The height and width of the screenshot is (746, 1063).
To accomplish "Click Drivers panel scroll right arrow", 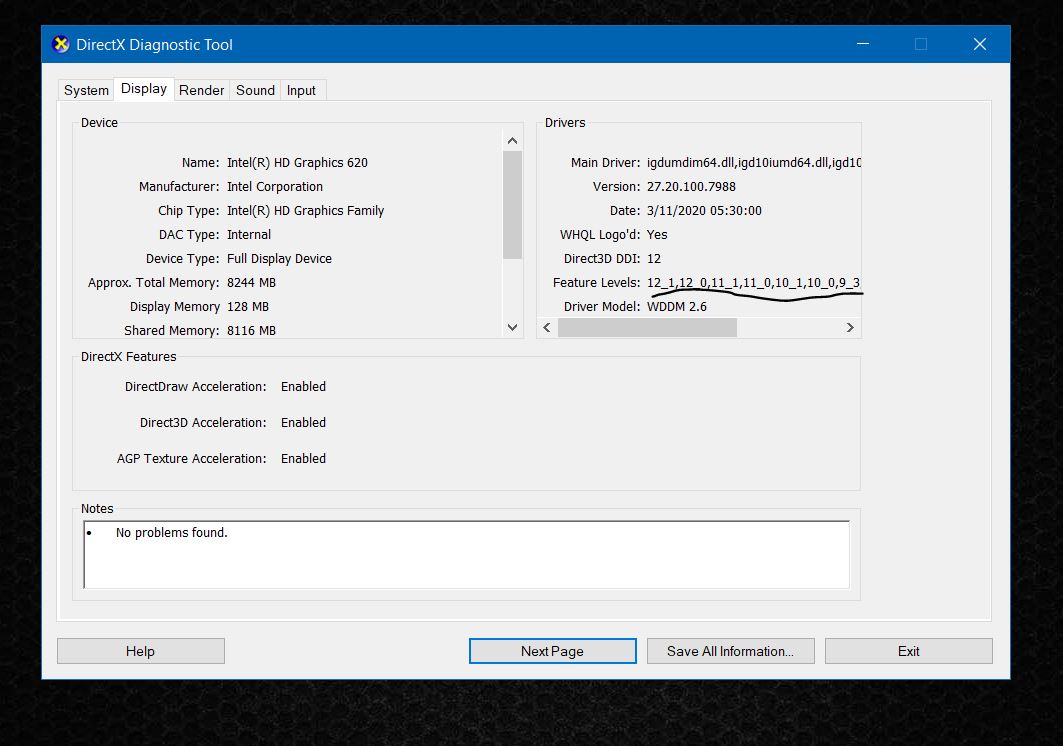I will coord(850,328).
